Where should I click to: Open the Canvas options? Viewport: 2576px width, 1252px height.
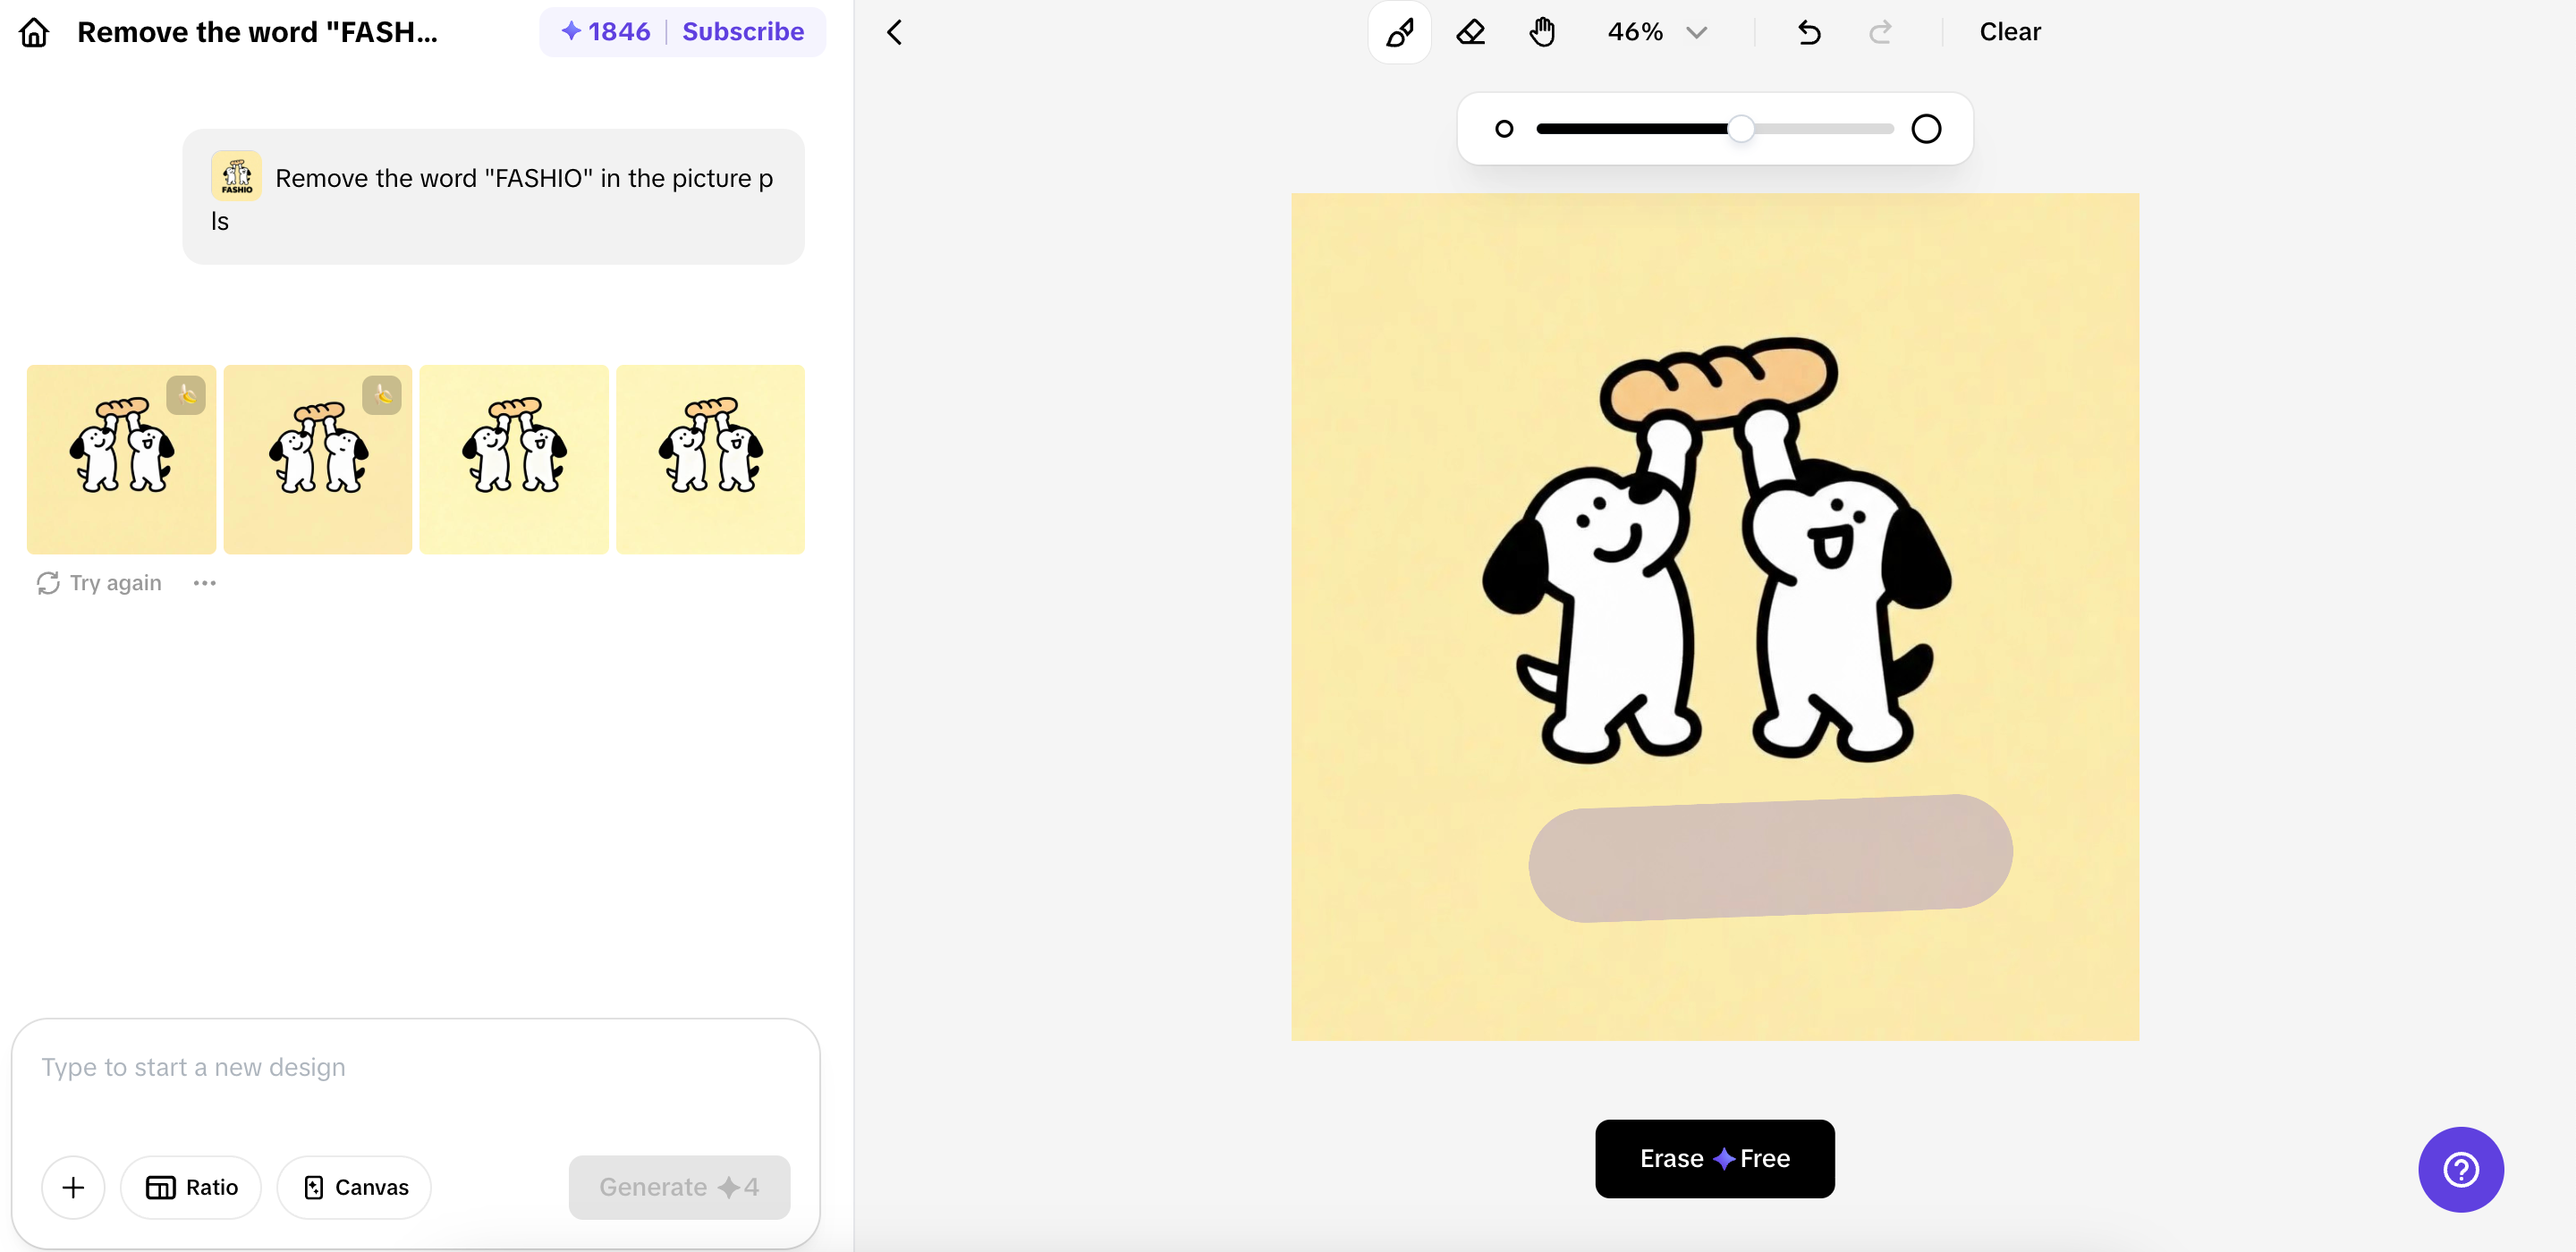(355, 1187)
